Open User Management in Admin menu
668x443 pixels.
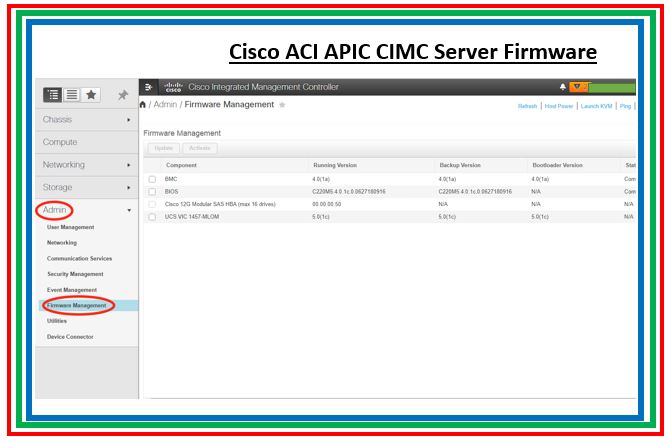click(70, 227)
